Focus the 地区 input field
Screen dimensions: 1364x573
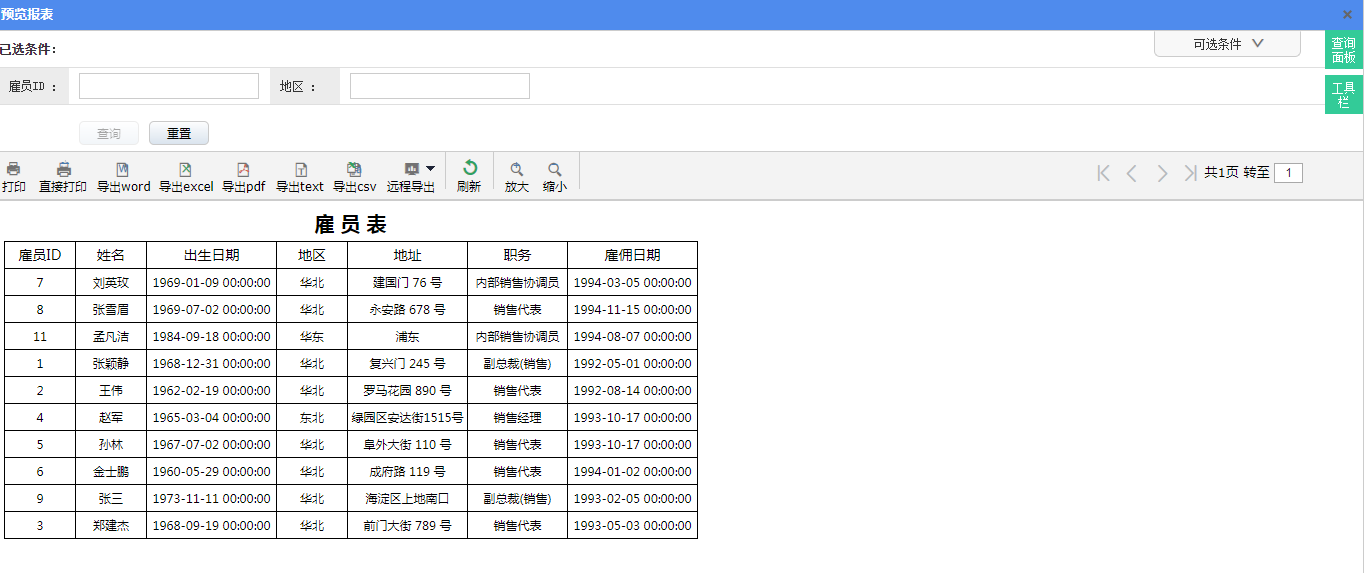point(439,86)
